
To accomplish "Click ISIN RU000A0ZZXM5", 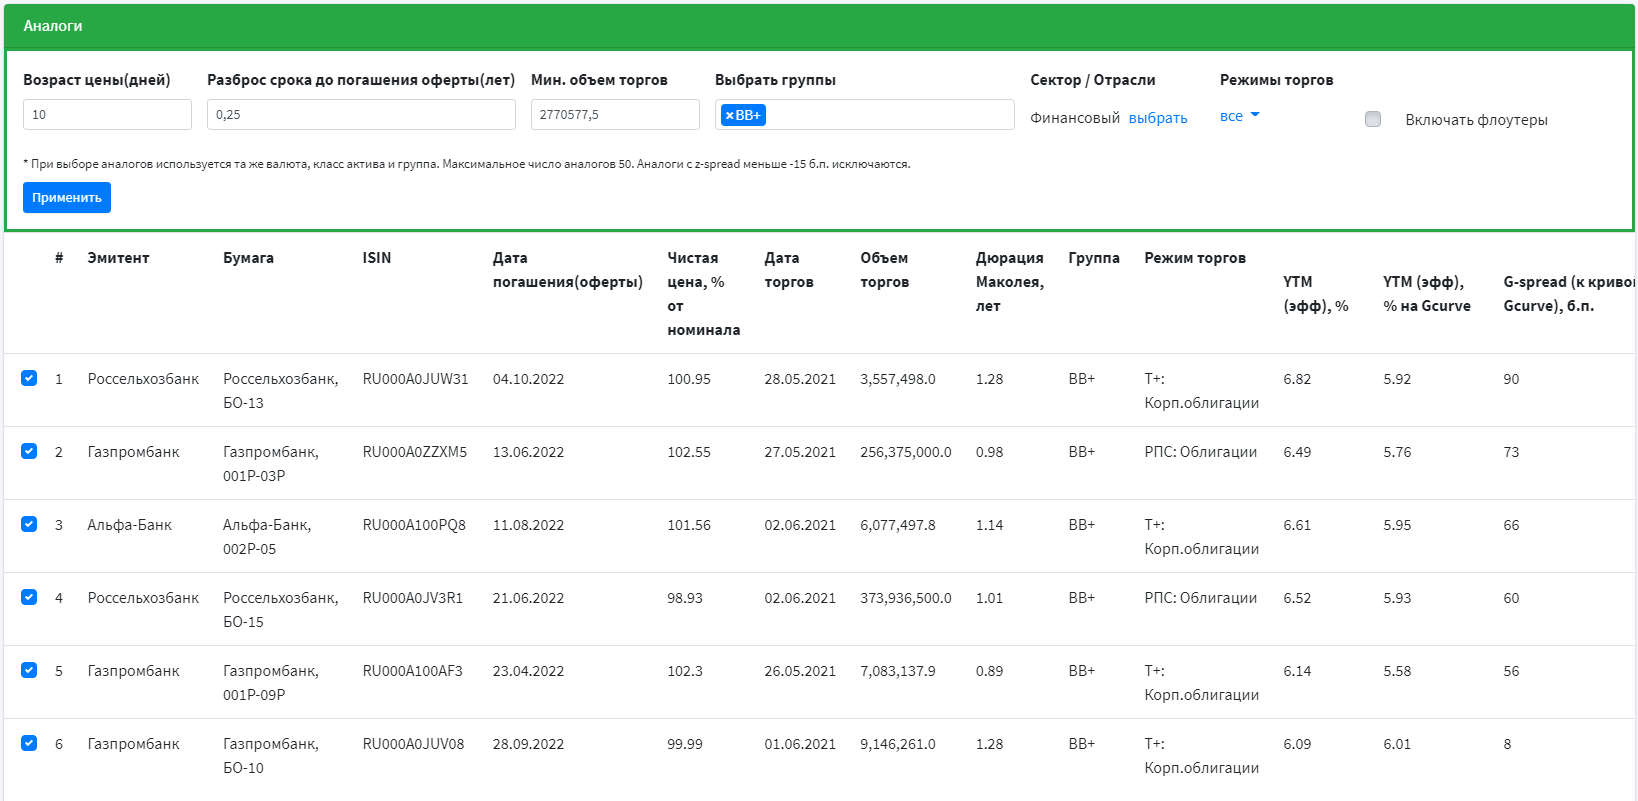I will tap(415, 452).
